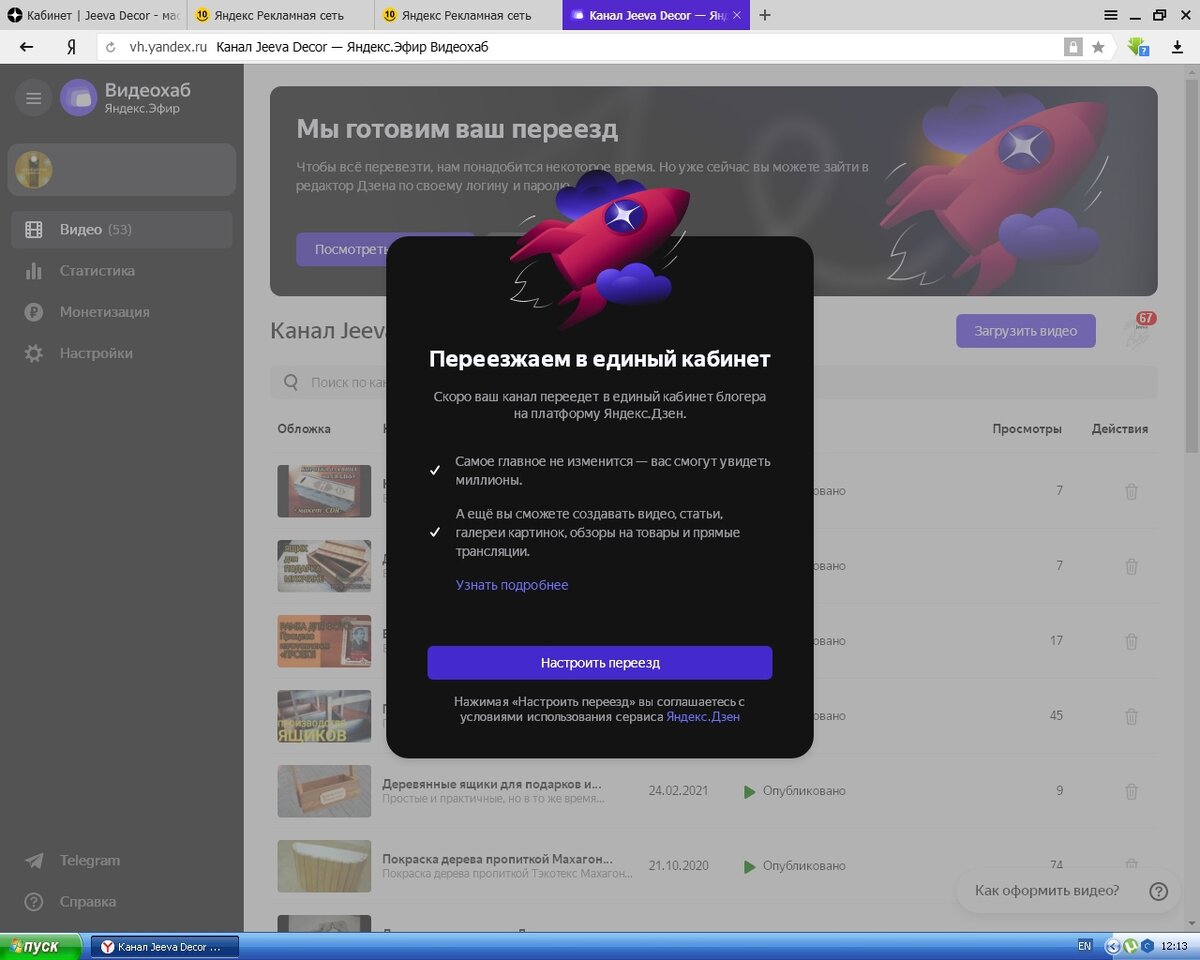Click the browser back arrow
The width and height of the screenshot is (1200, 960).
click(x=27, y=47)
